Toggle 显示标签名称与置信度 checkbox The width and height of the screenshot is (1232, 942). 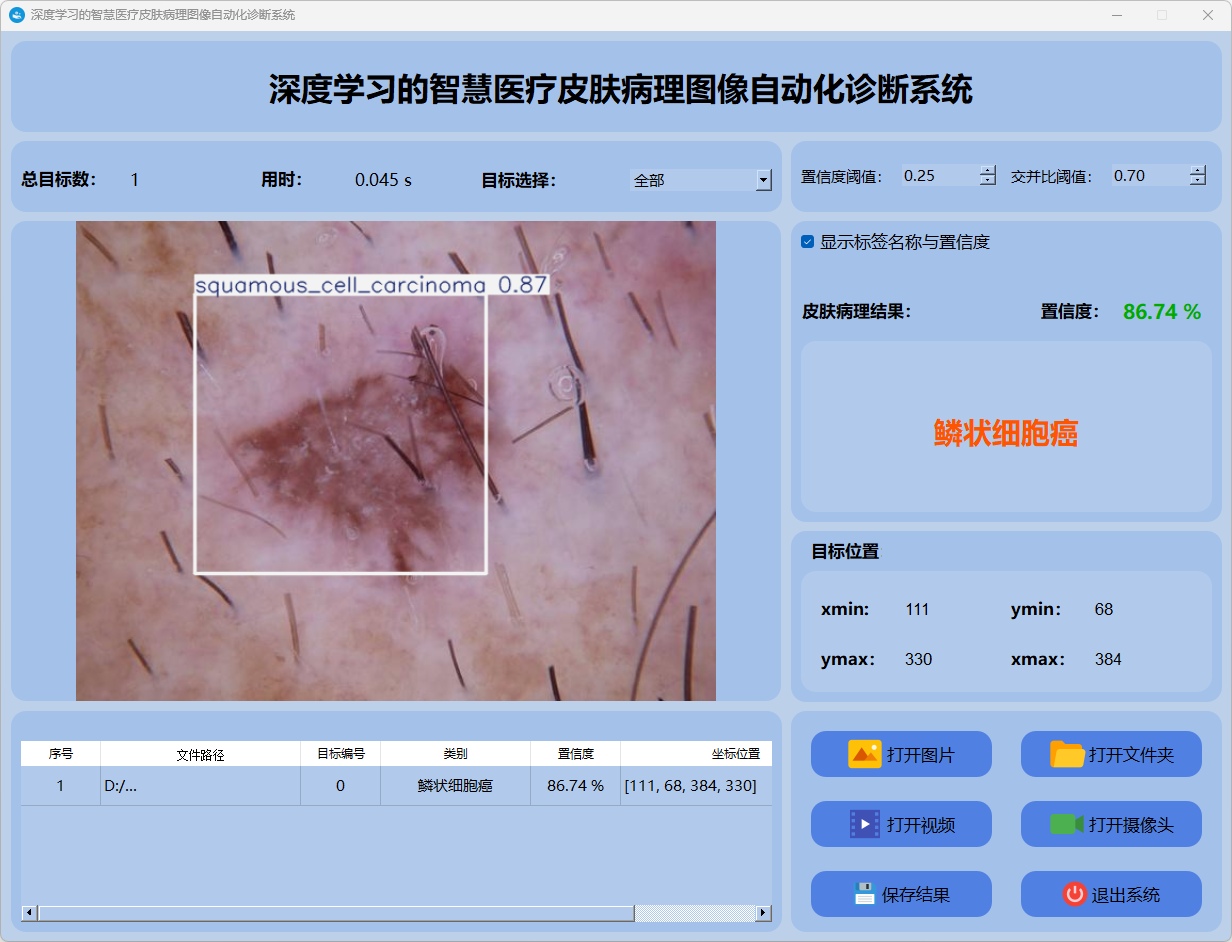[x=808, y=242]
